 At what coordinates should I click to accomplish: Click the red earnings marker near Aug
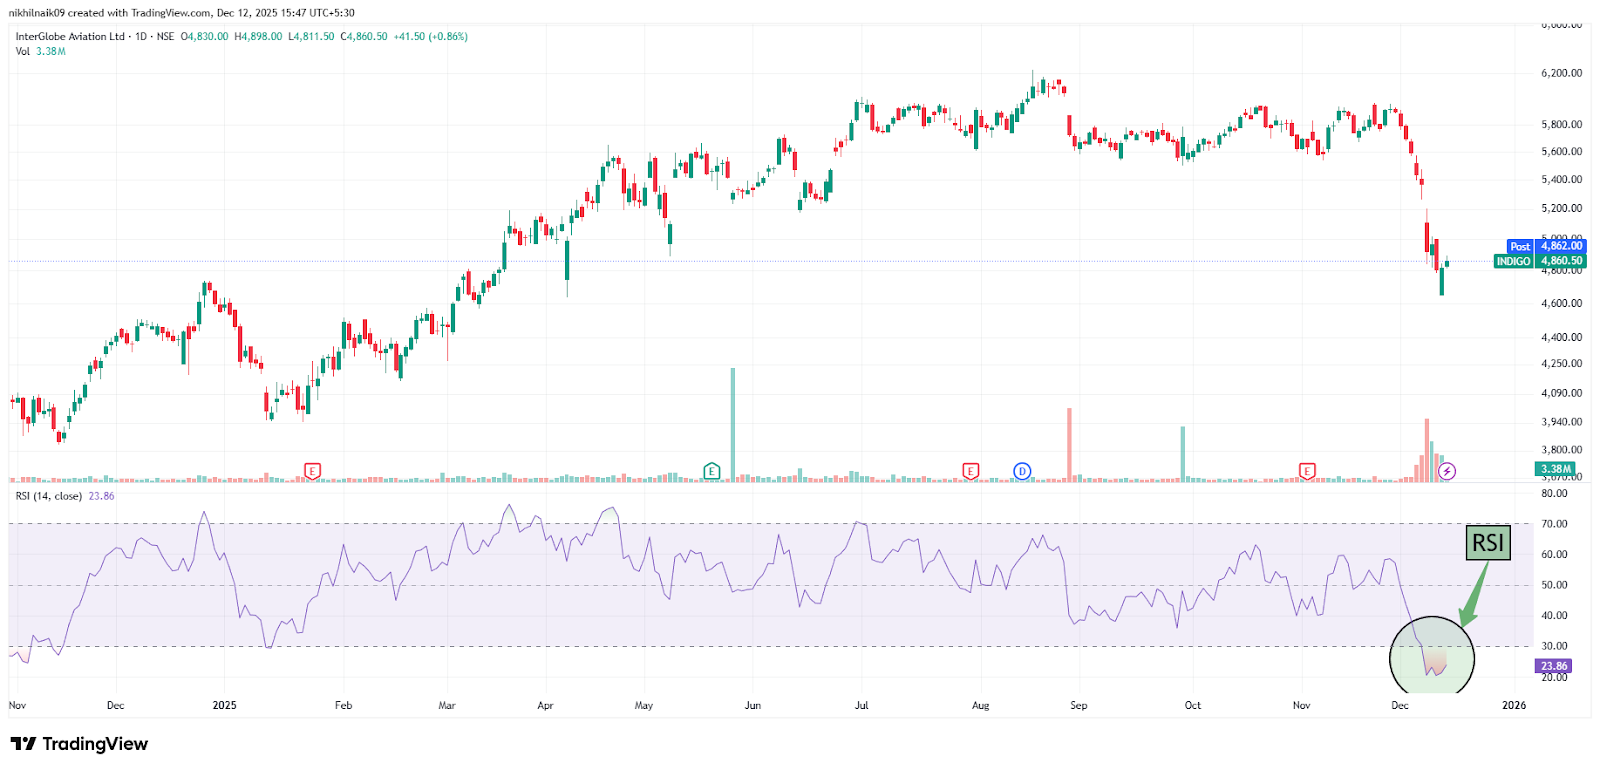(x=970, y=471)
